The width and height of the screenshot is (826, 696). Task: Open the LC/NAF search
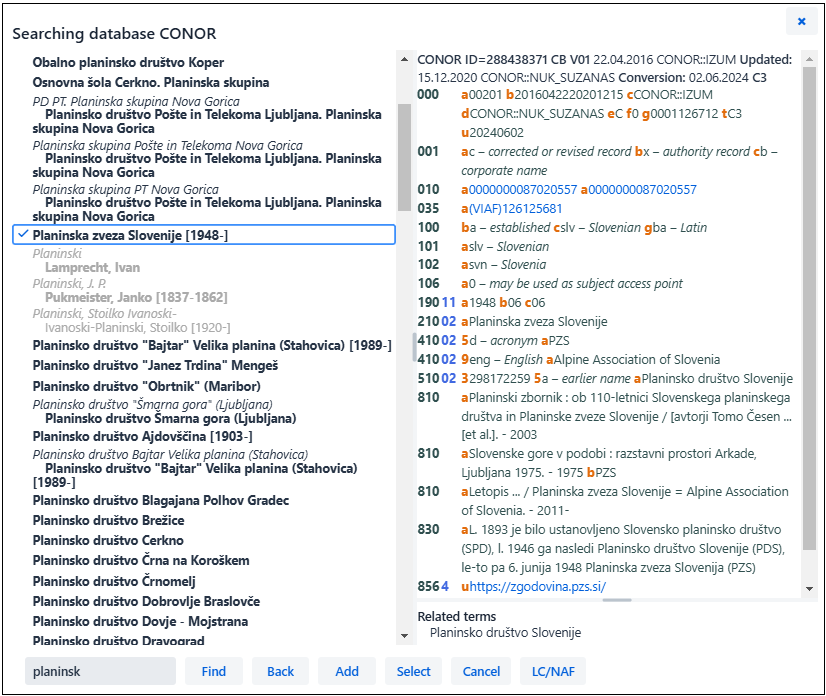tap(553, 671)
